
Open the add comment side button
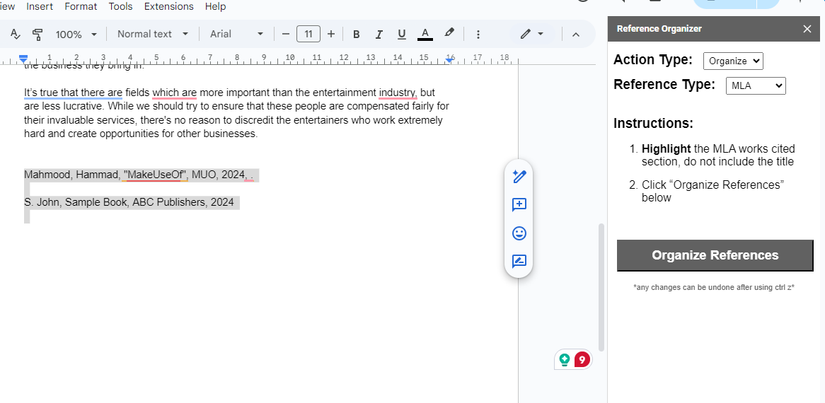point(519,205)
